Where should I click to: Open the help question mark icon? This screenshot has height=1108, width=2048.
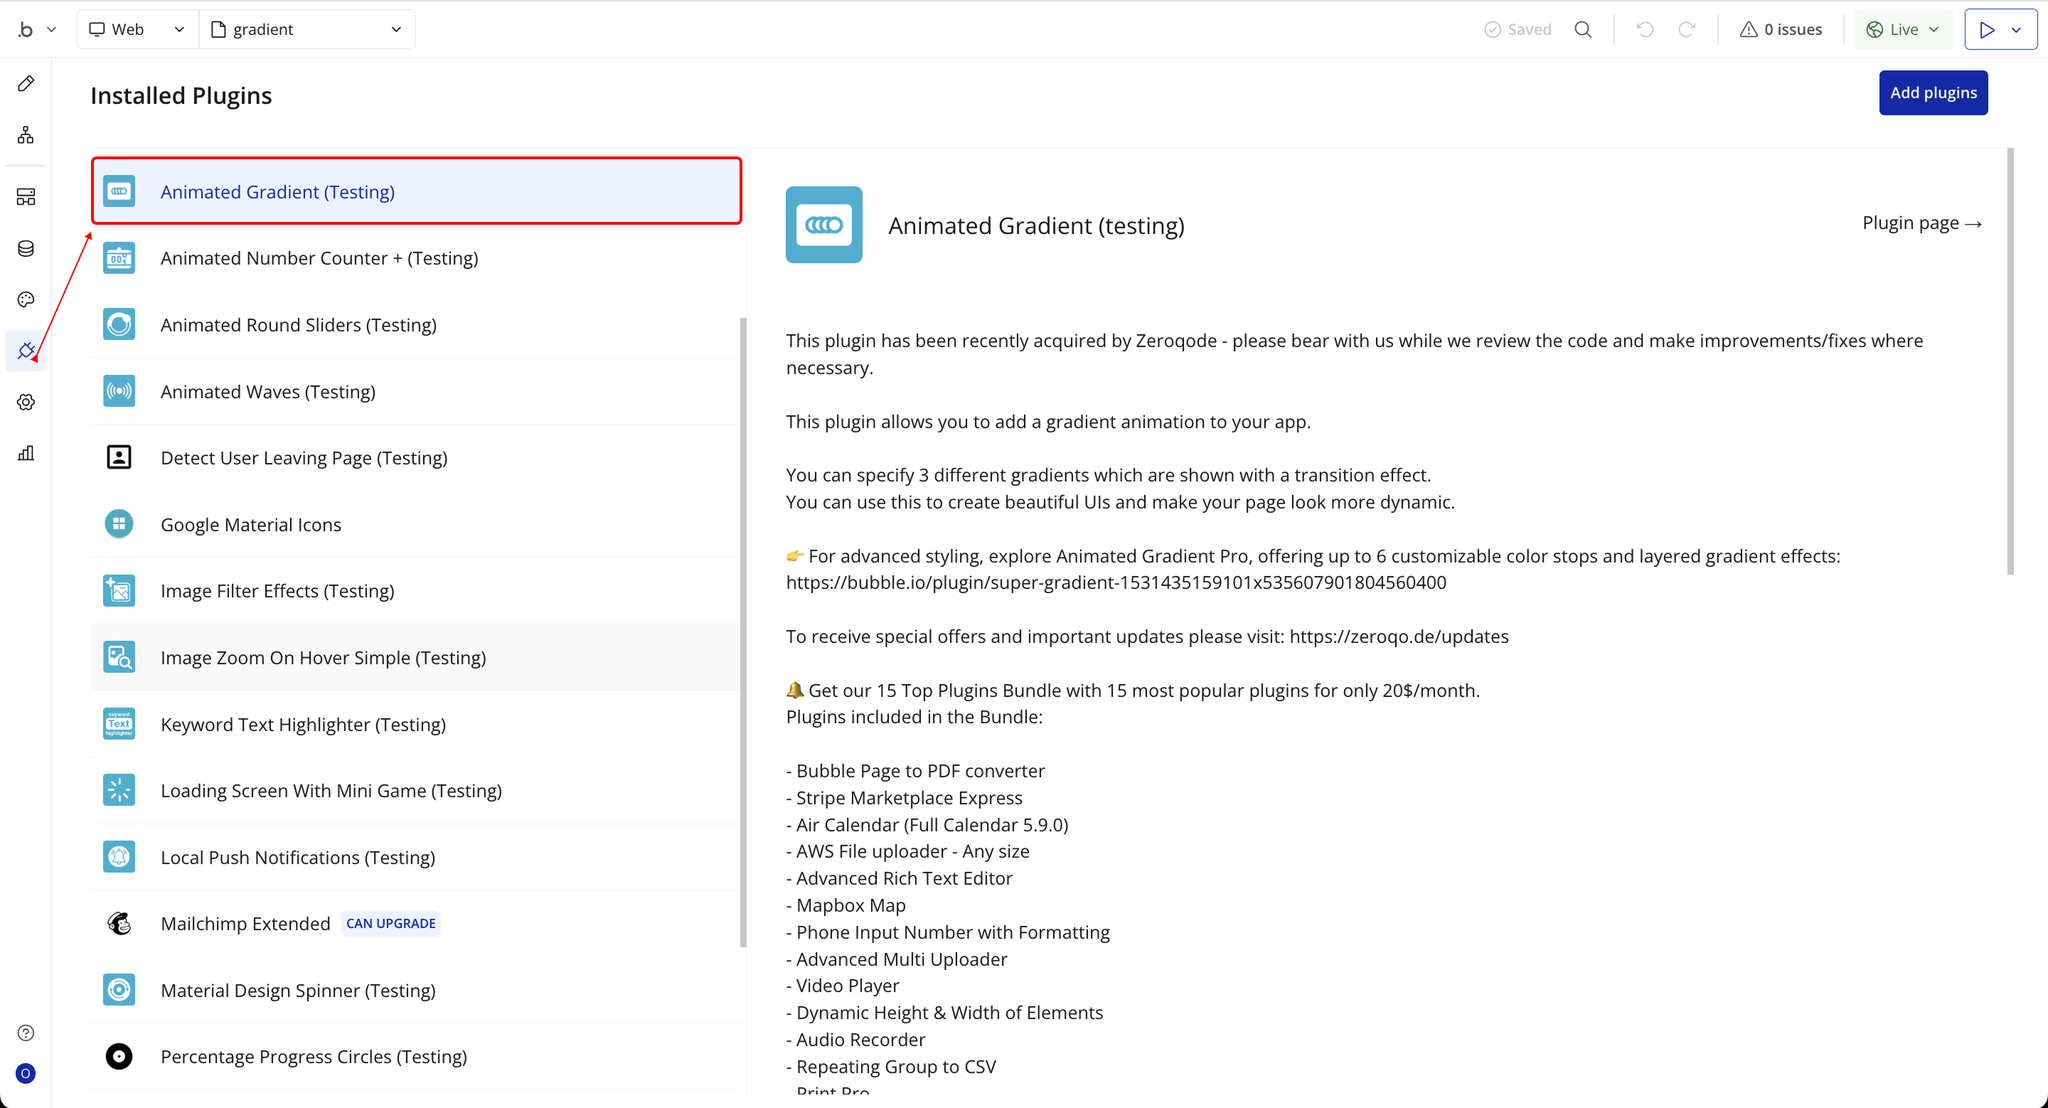pyautogui.click(x=26, y=1033)
